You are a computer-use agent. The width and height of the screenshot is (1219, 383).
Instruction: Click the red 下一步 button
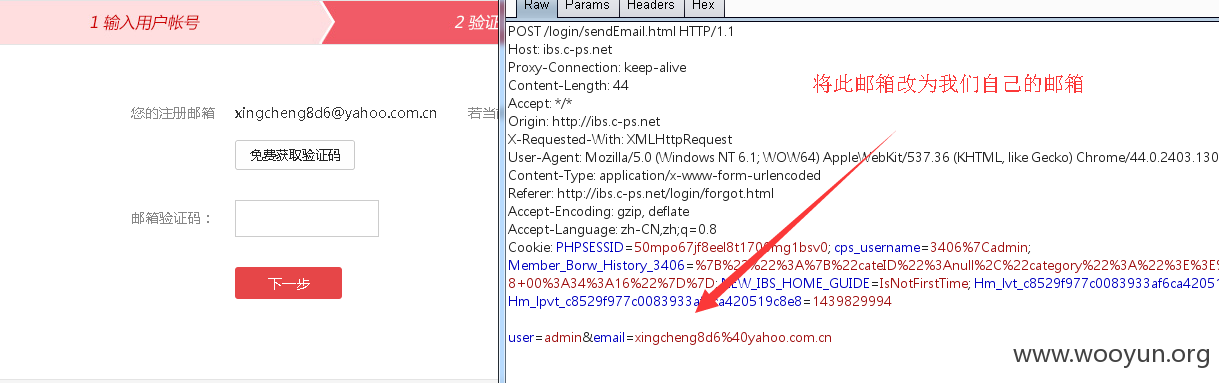point(288,283)
